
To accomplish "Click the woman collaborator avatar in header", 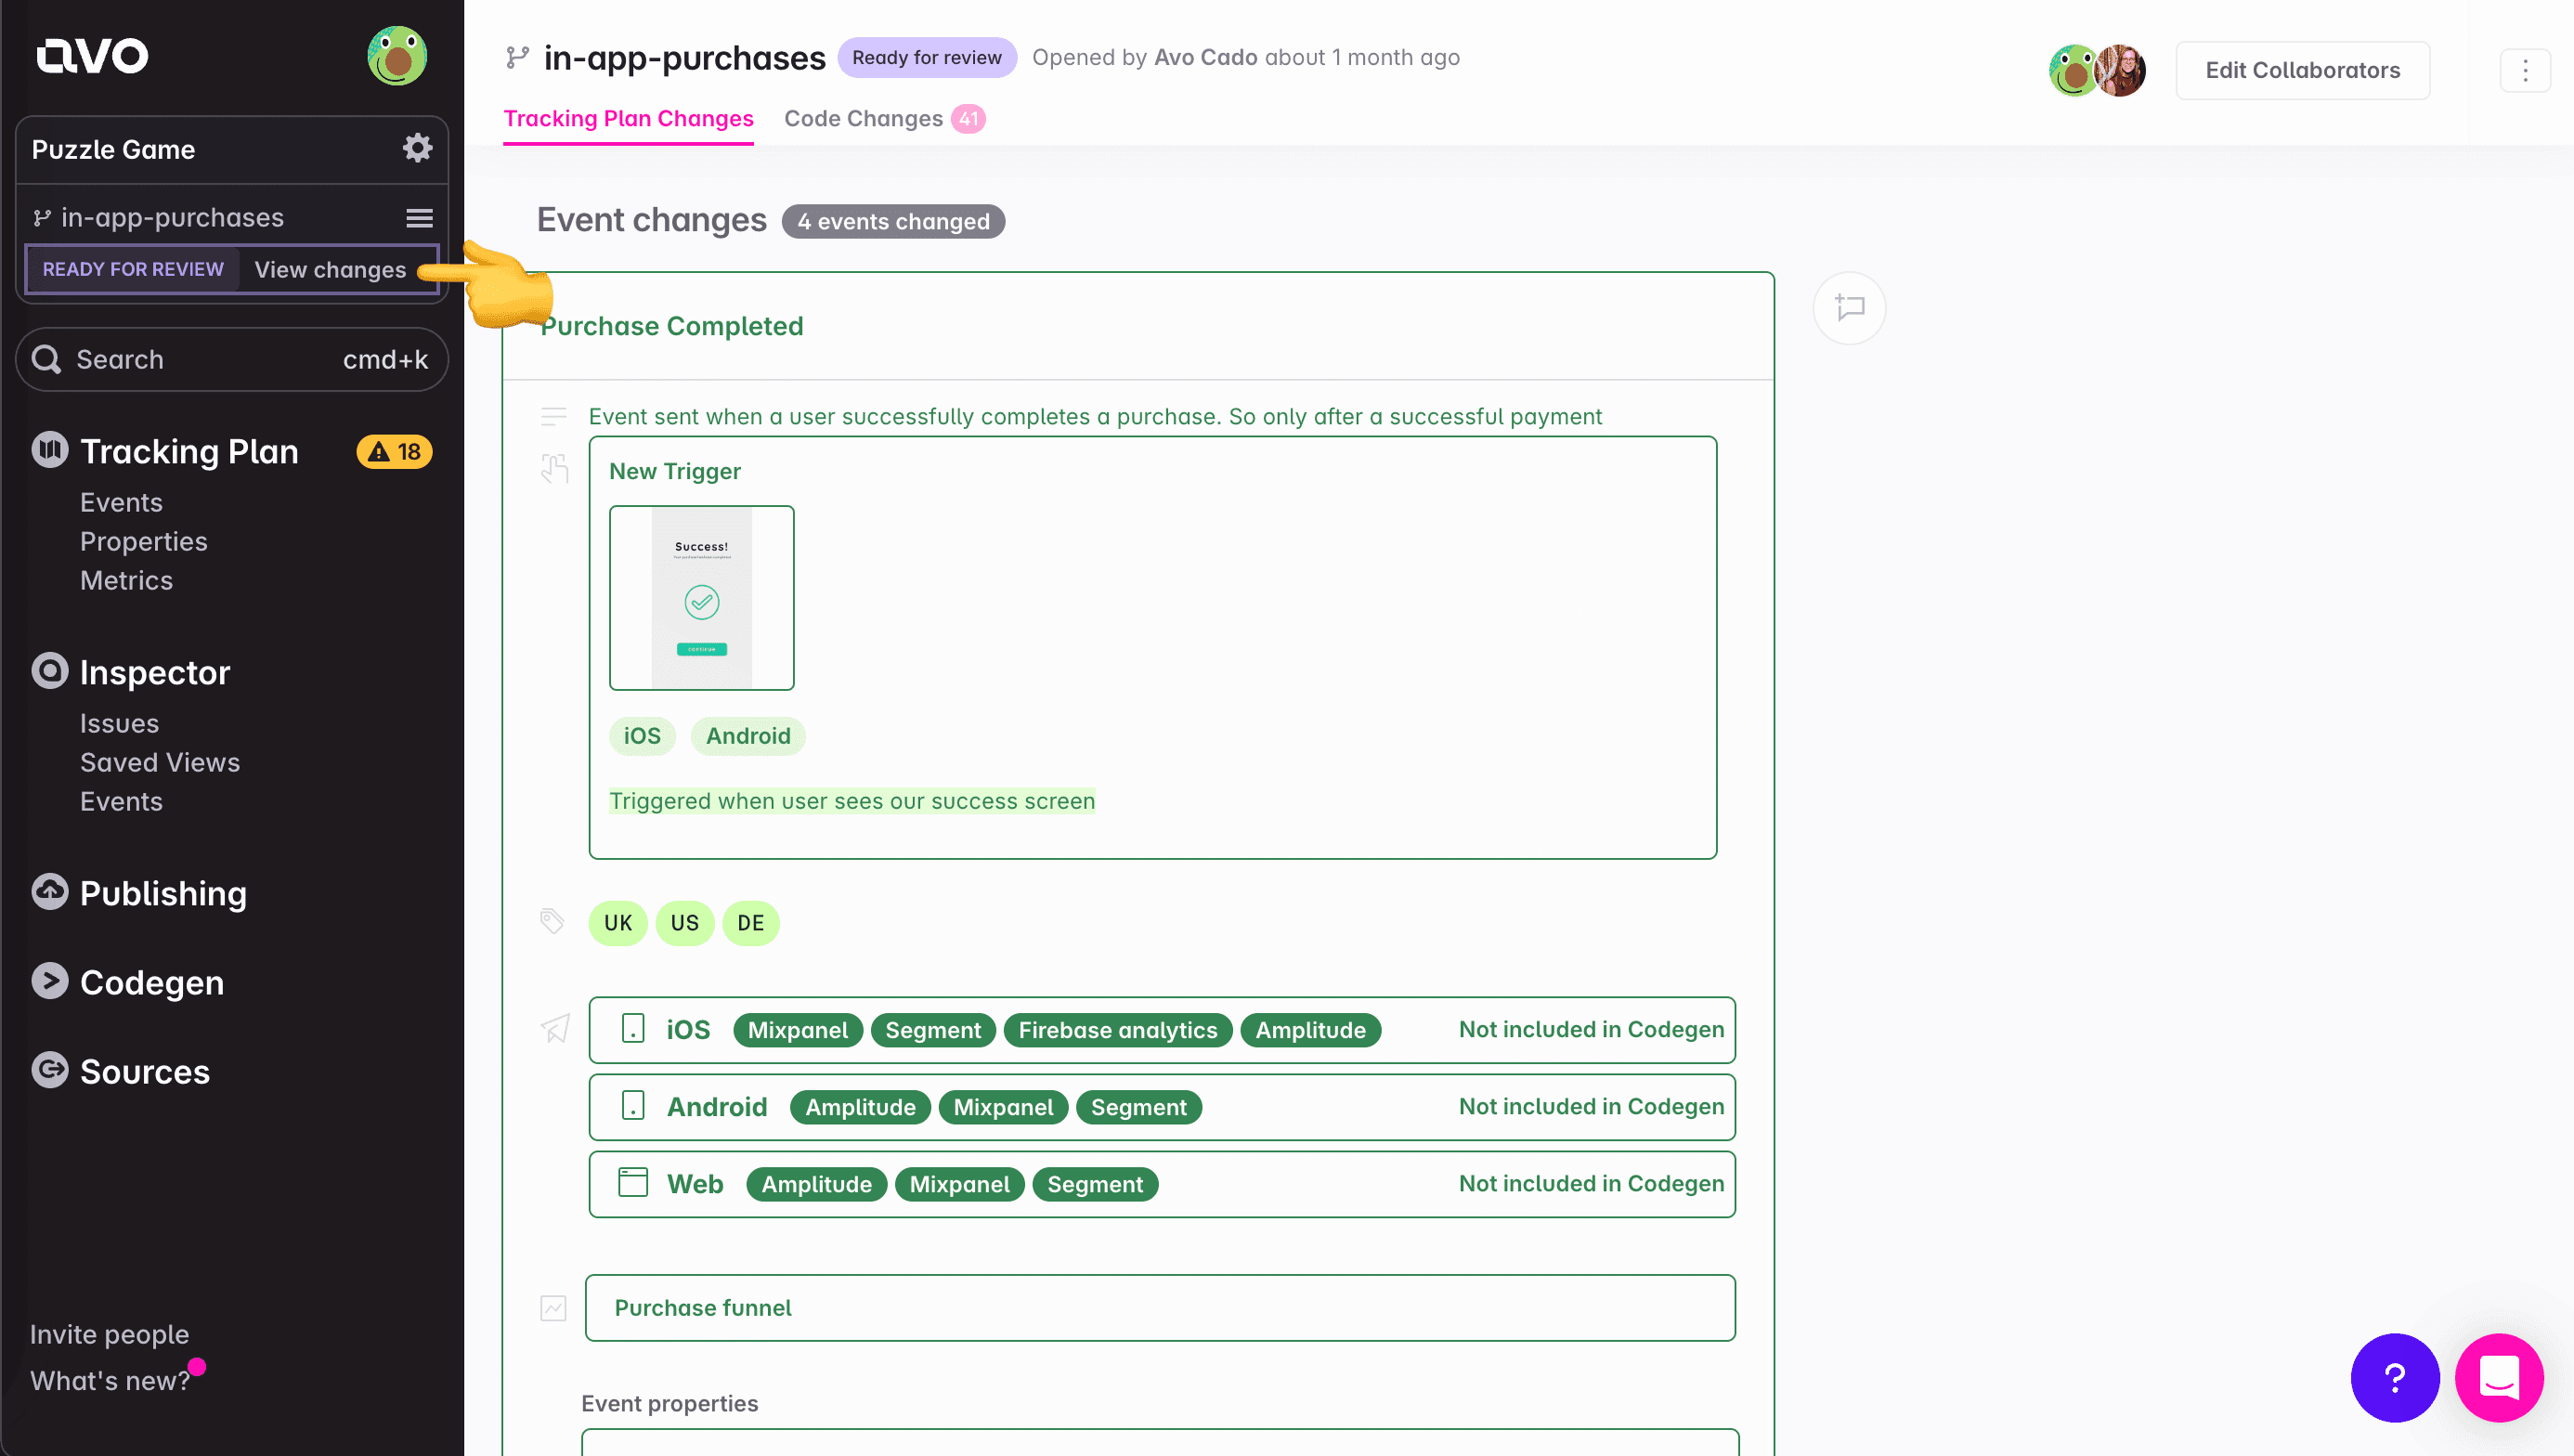I will (2122, 71).
